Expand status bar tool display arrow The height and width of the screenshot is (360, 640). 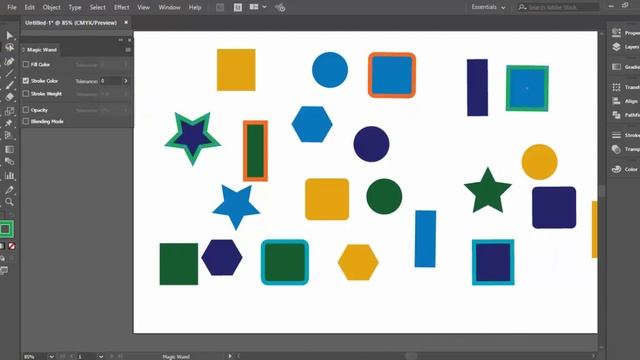point(230,356)
